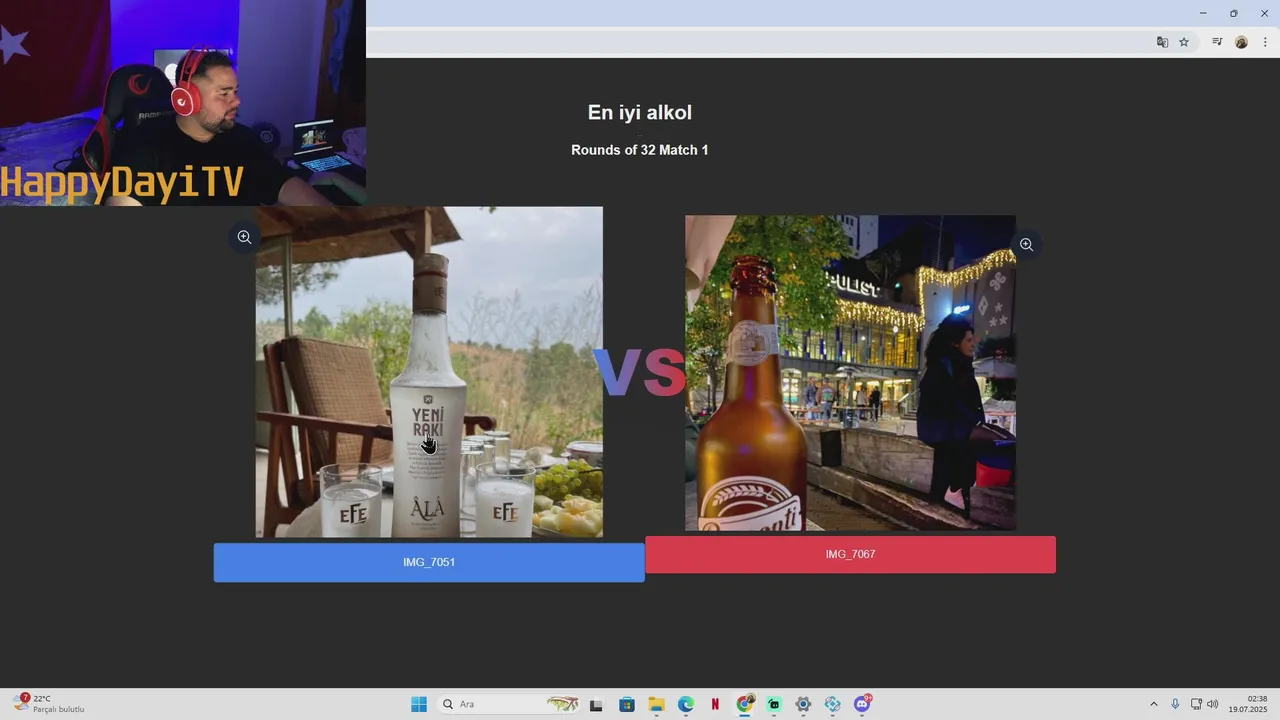This screenshot has width=1280, height=720.
Task: Open the blue diamond app in taskbar
Action: click(x=833, y=704)
